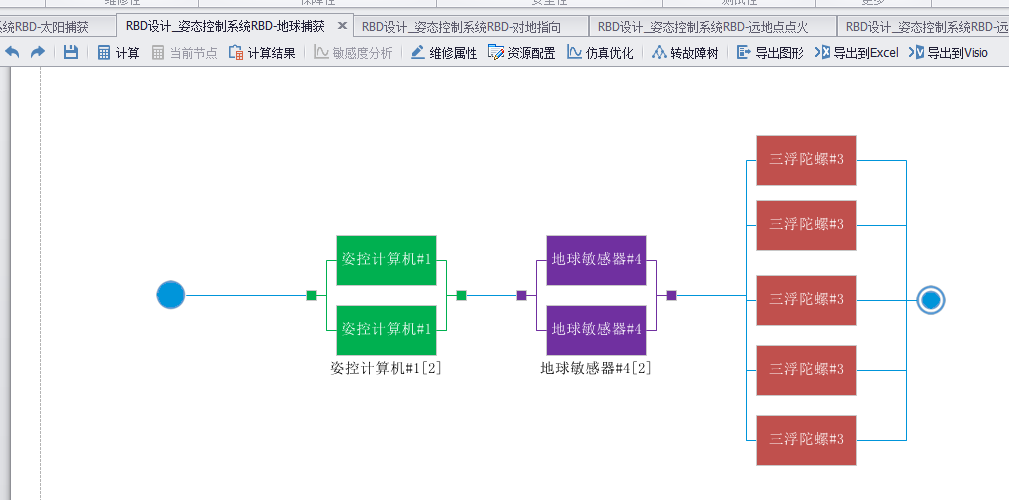Launch 仿真优化 simulation optimization

click(x=600, y=53)
